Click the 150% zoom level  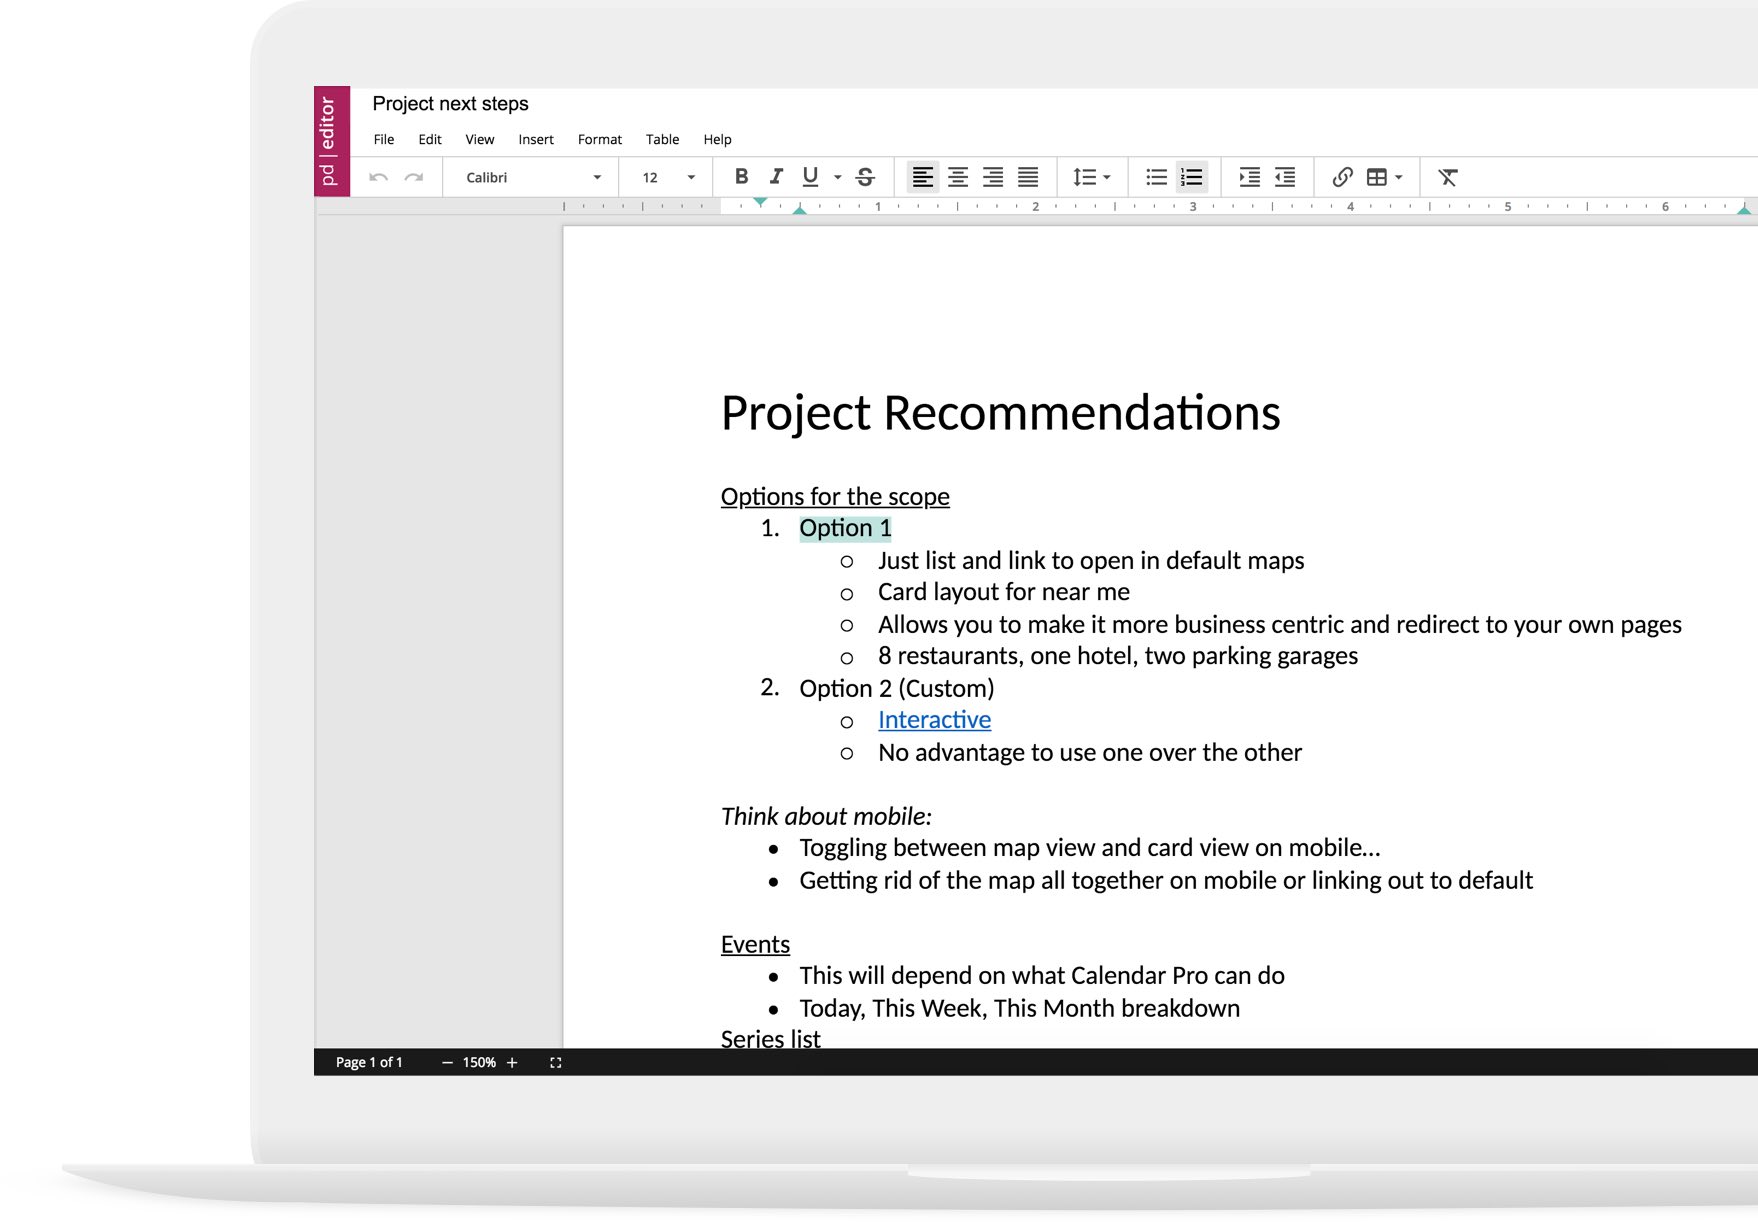click(479, 1063)
